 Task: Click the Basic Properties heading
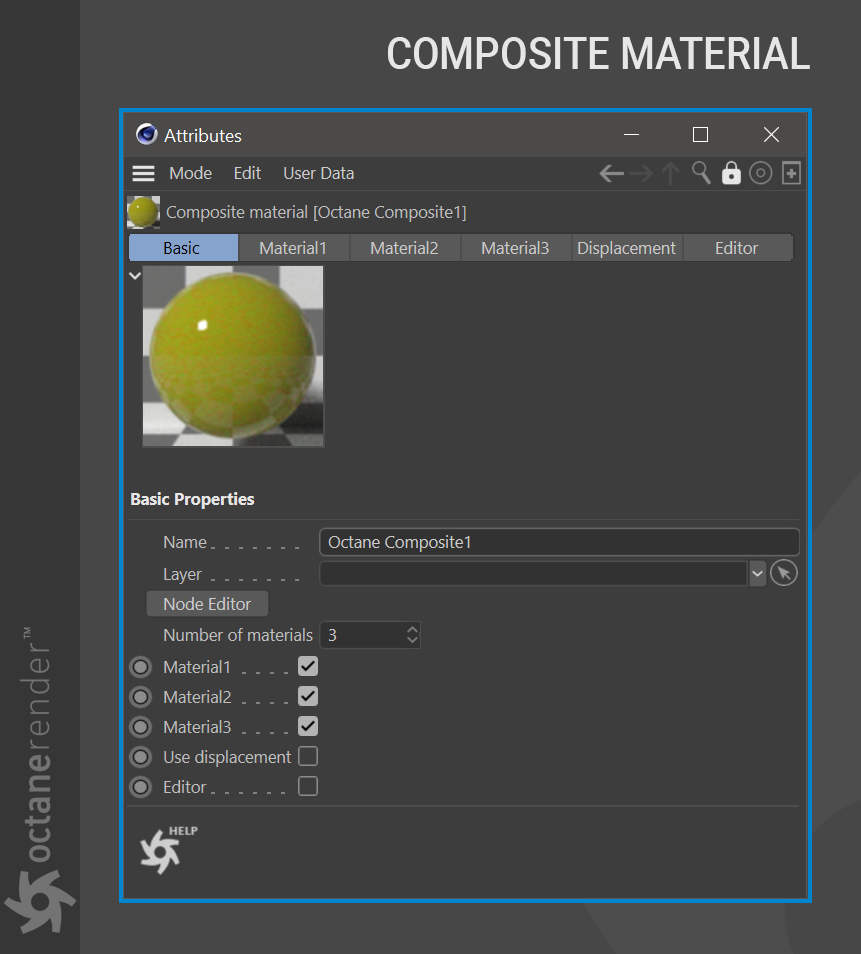(x=192, y=499)
